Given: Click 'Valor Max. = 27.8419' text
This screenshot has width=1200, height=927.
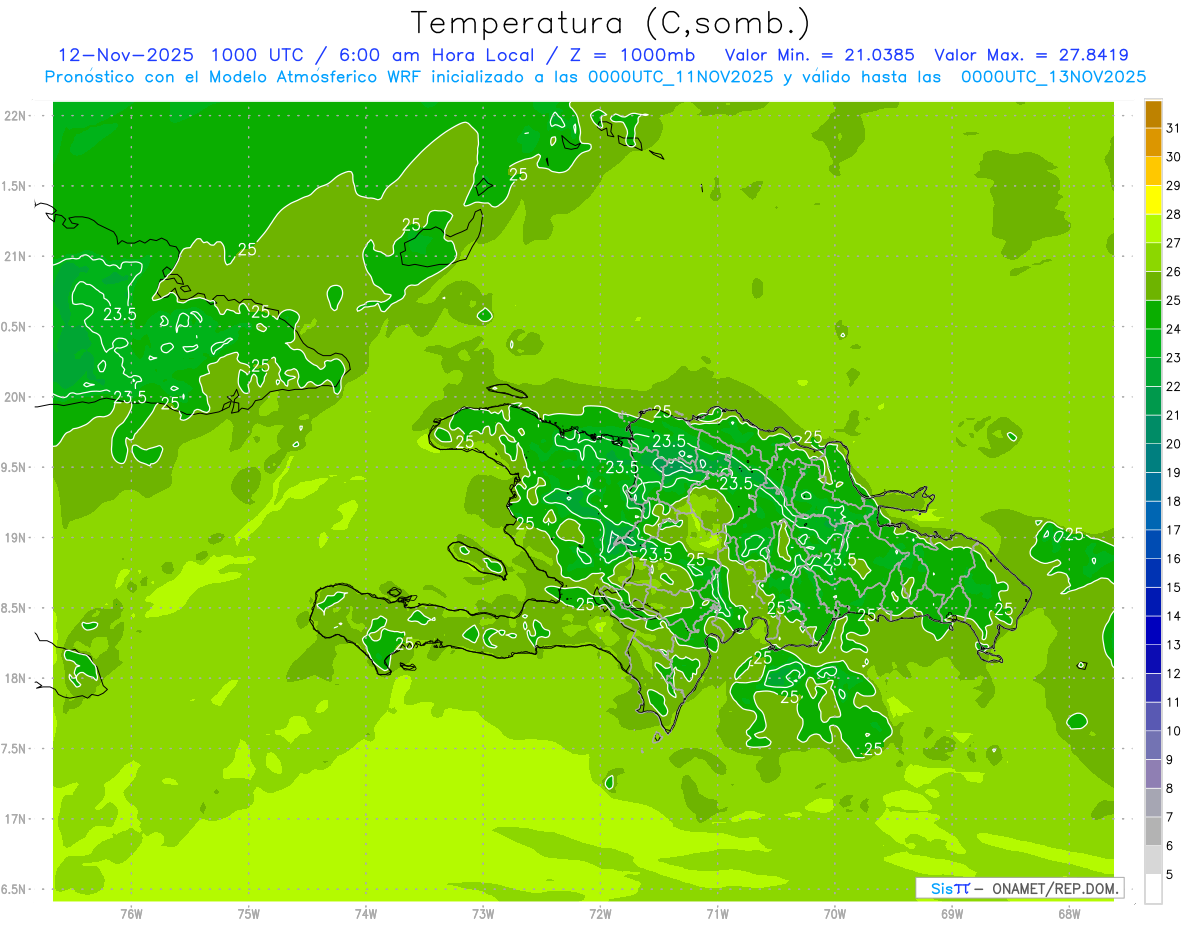Looking at the screenshot, I should click(x=1031, y=55).
